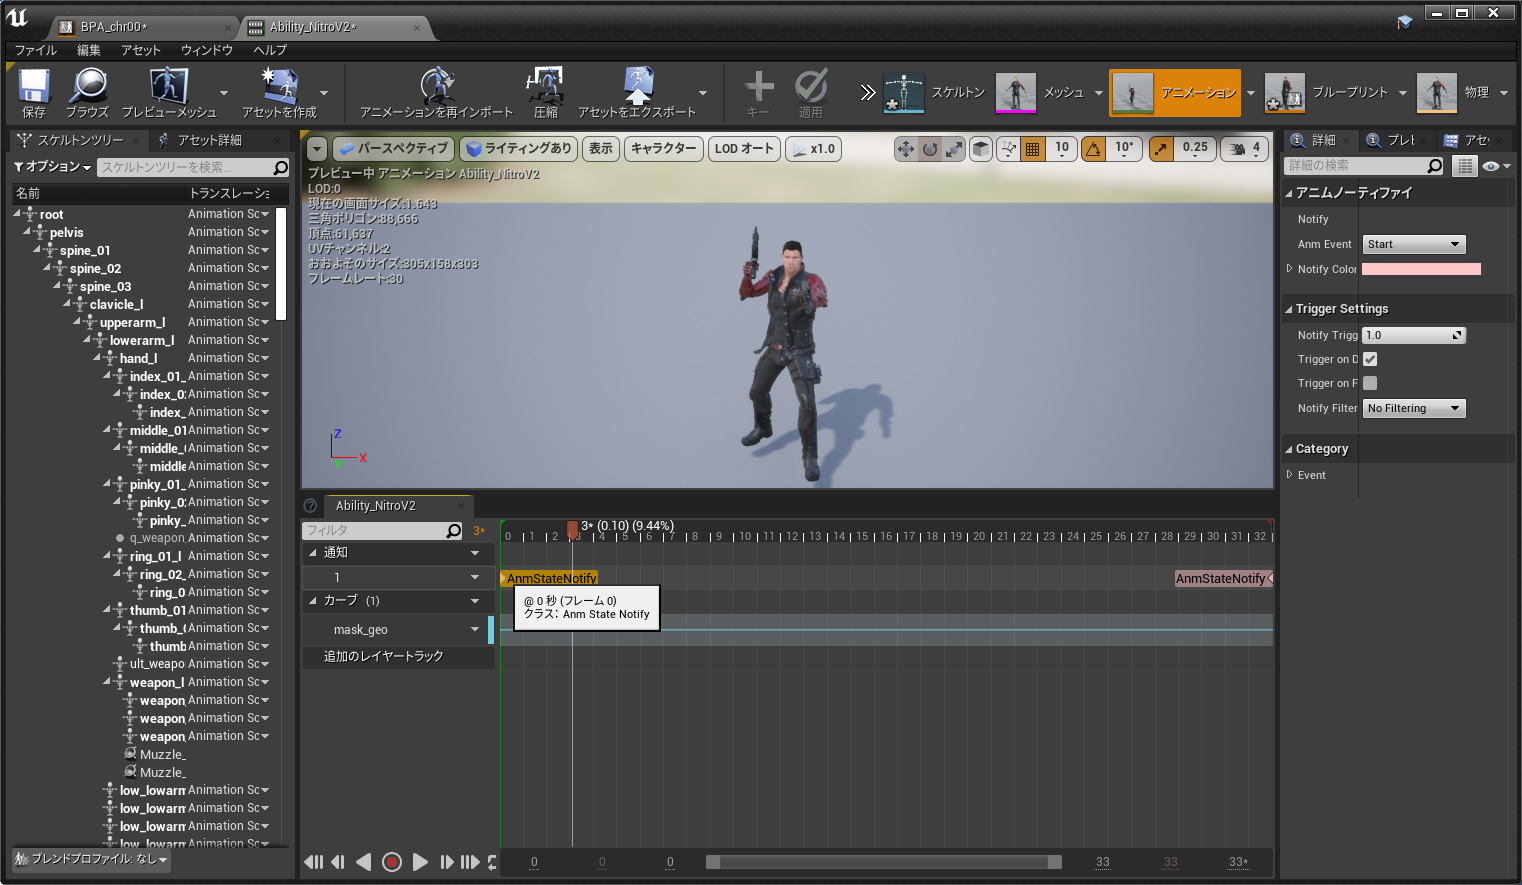
Task: Jump to the end of animation
Action: (x=470, y=862)
